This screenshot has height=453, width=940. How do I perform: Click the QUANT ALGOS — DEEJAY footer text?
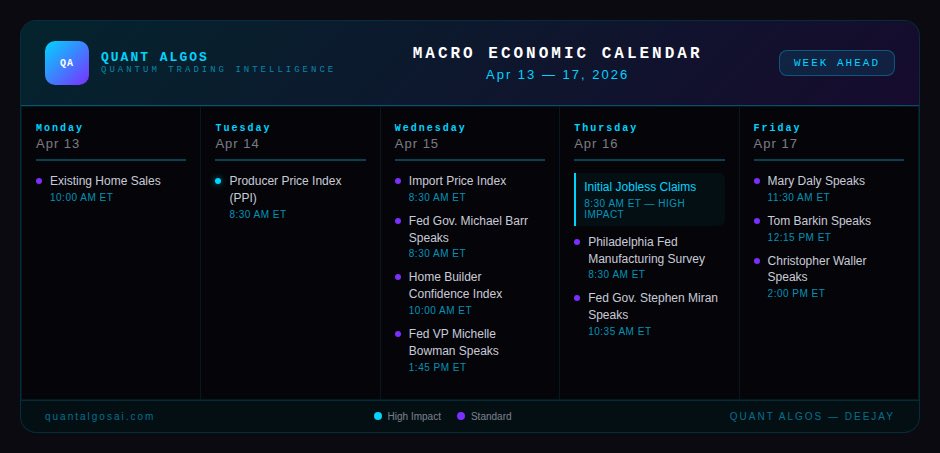click(812, 416)
